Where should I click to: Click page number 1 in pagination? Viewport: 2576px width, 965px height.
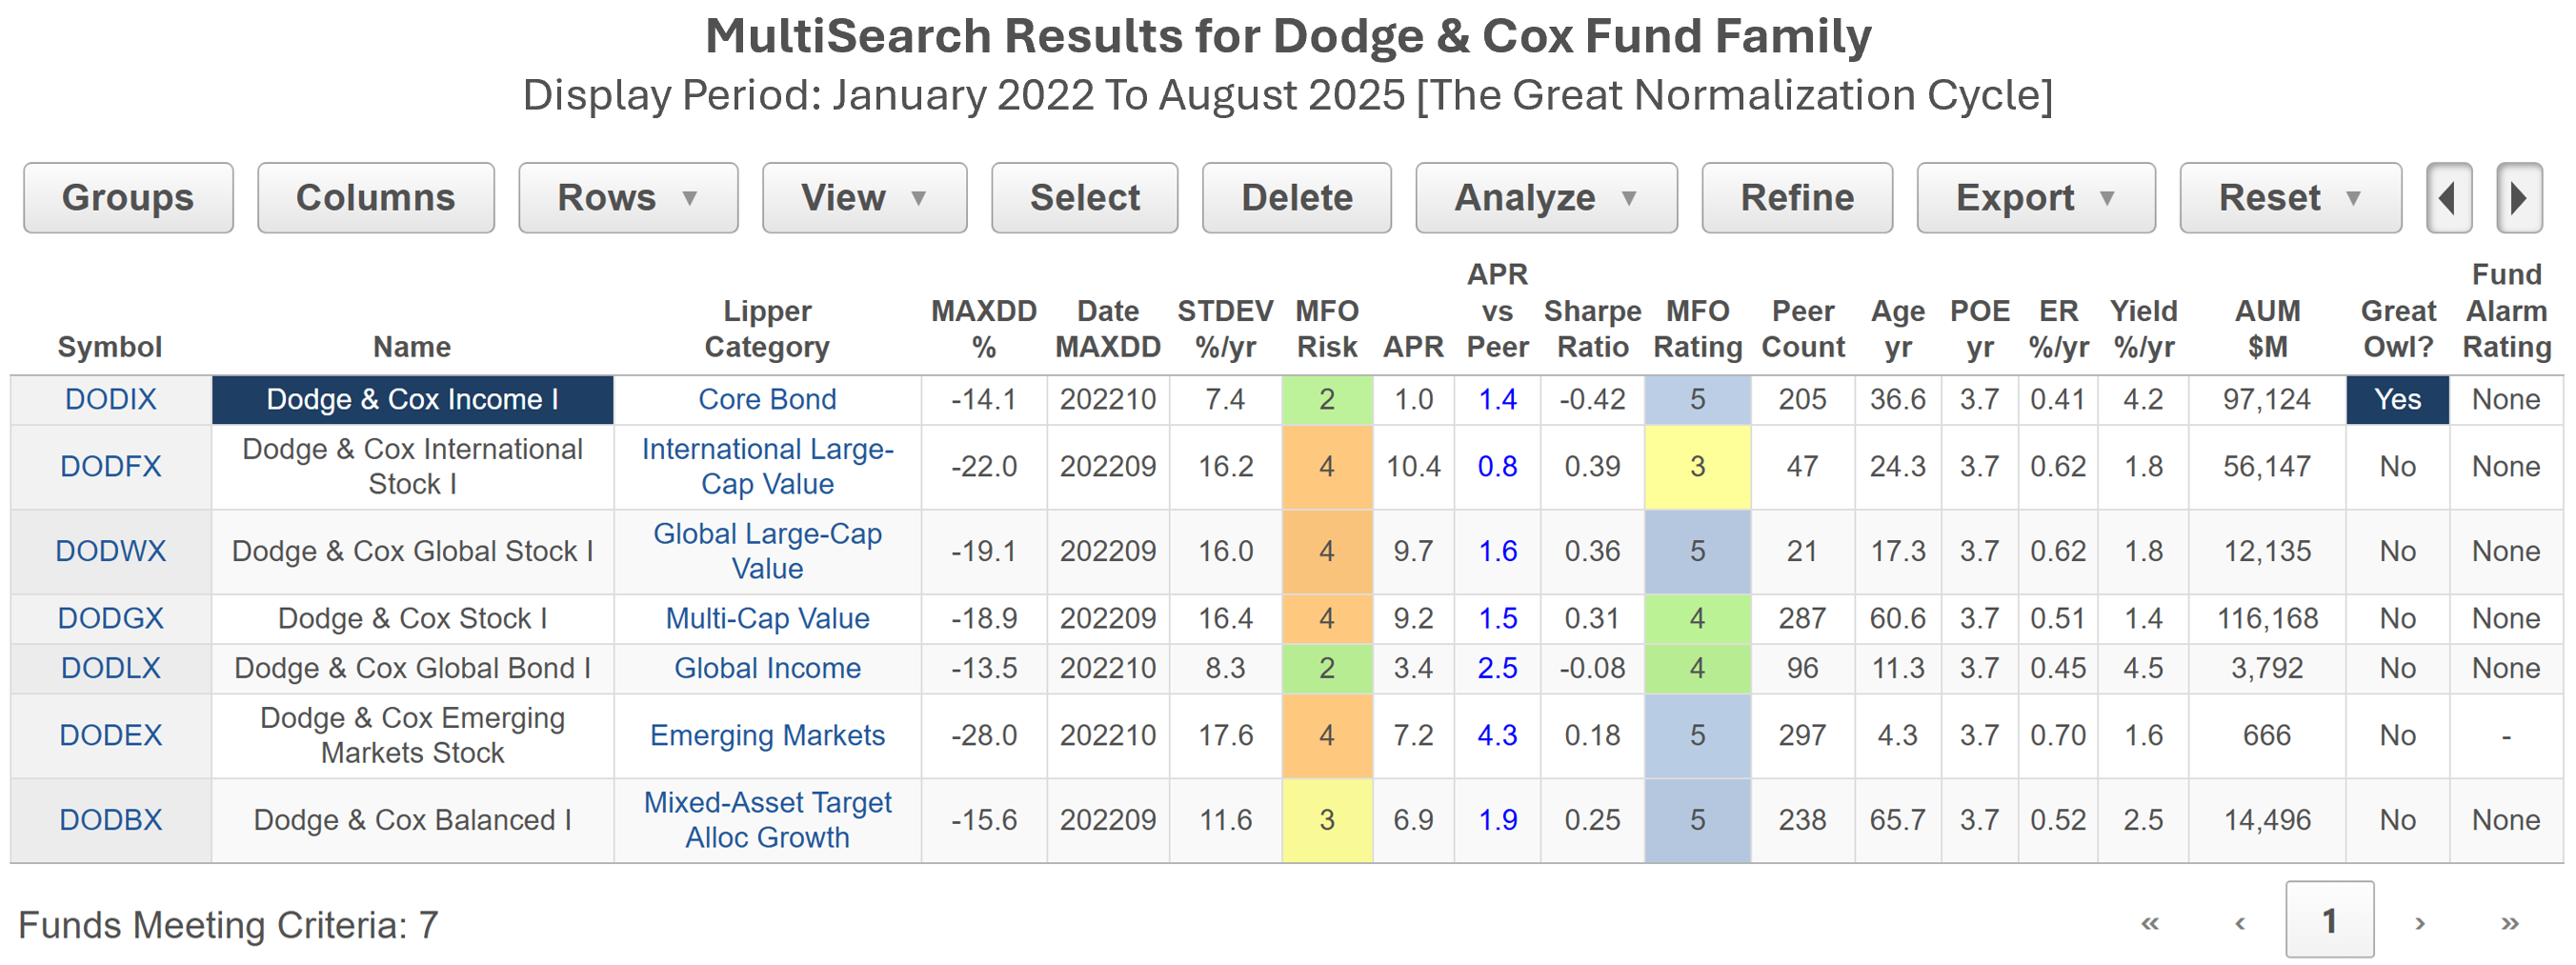click(x=2329, y=920)
